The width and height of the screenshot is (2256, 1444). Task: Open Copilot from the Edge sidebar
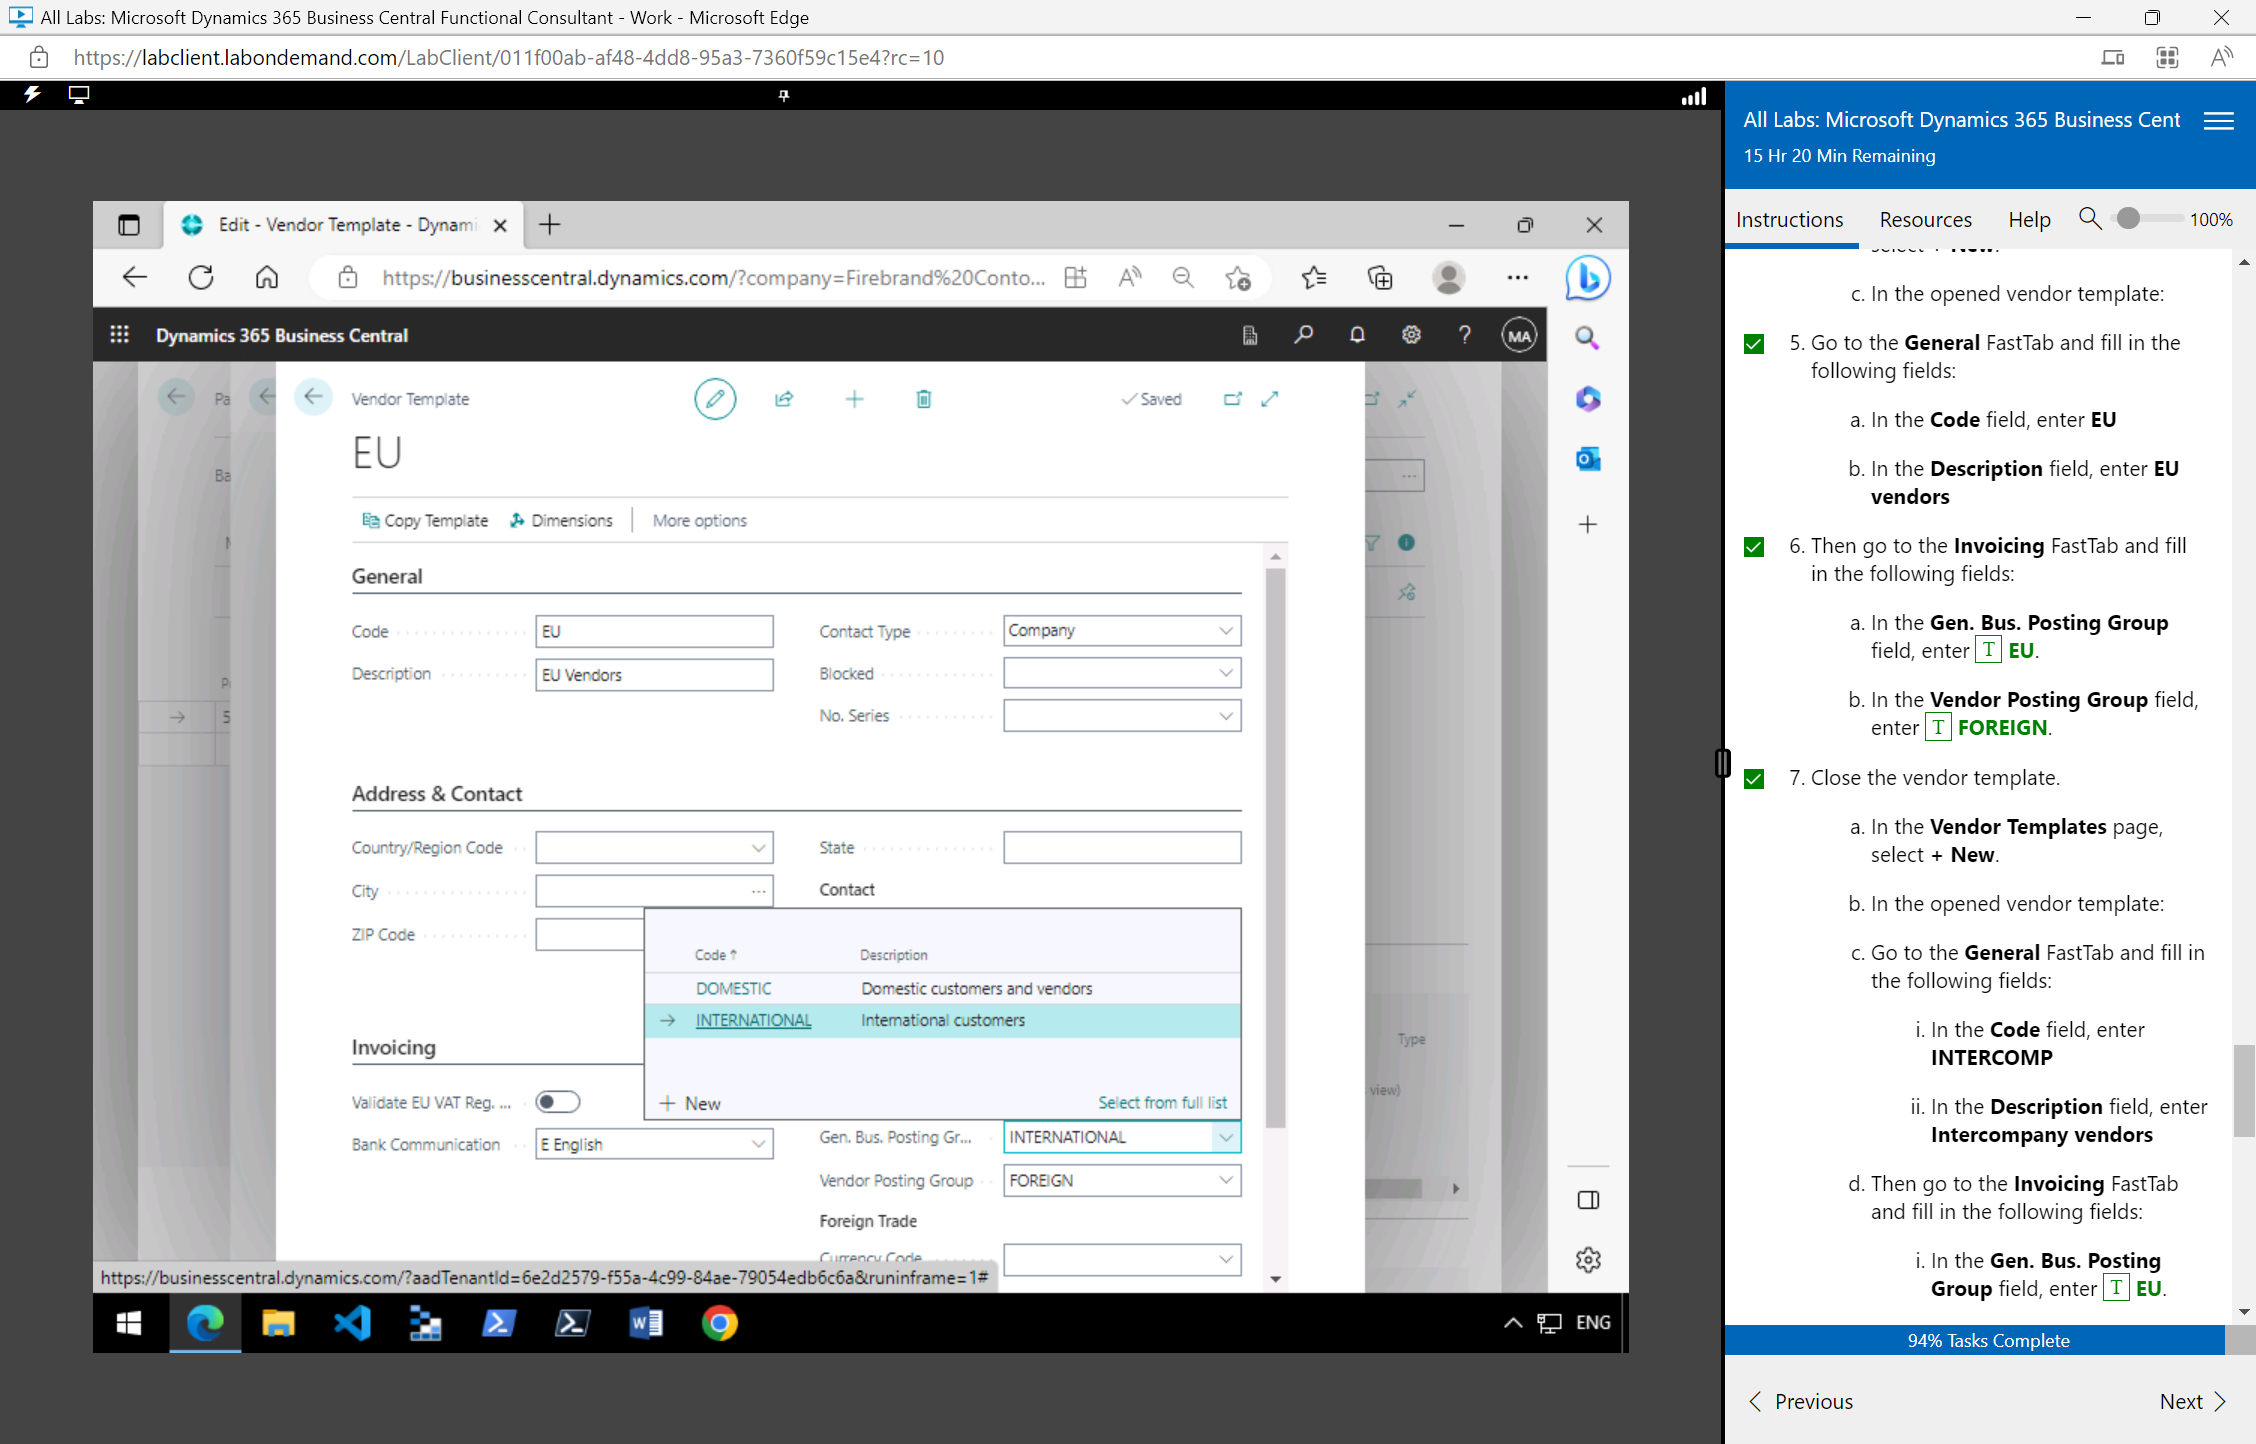(x=1586, y=399)
